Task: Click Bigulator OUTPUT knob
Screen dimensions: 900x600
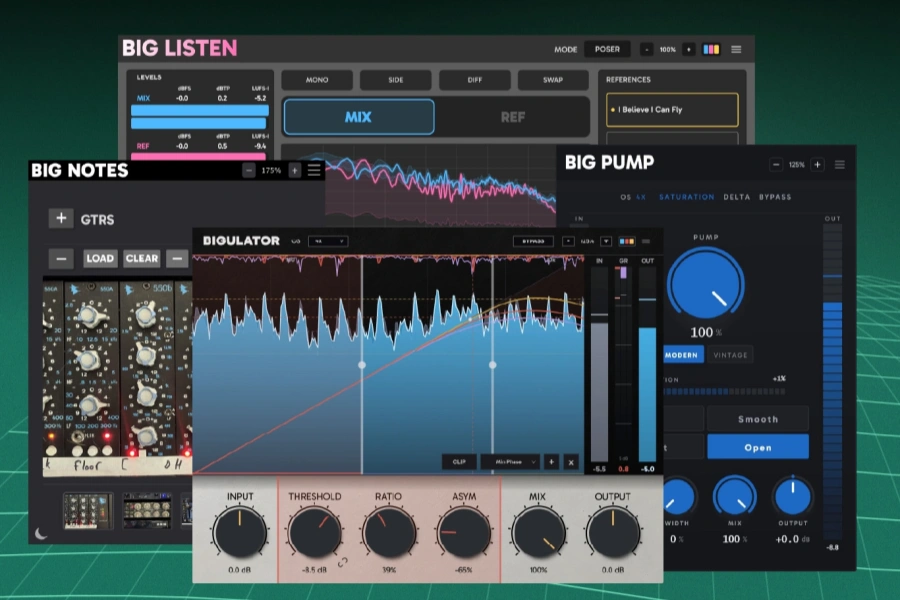Action: pos(612,533)
